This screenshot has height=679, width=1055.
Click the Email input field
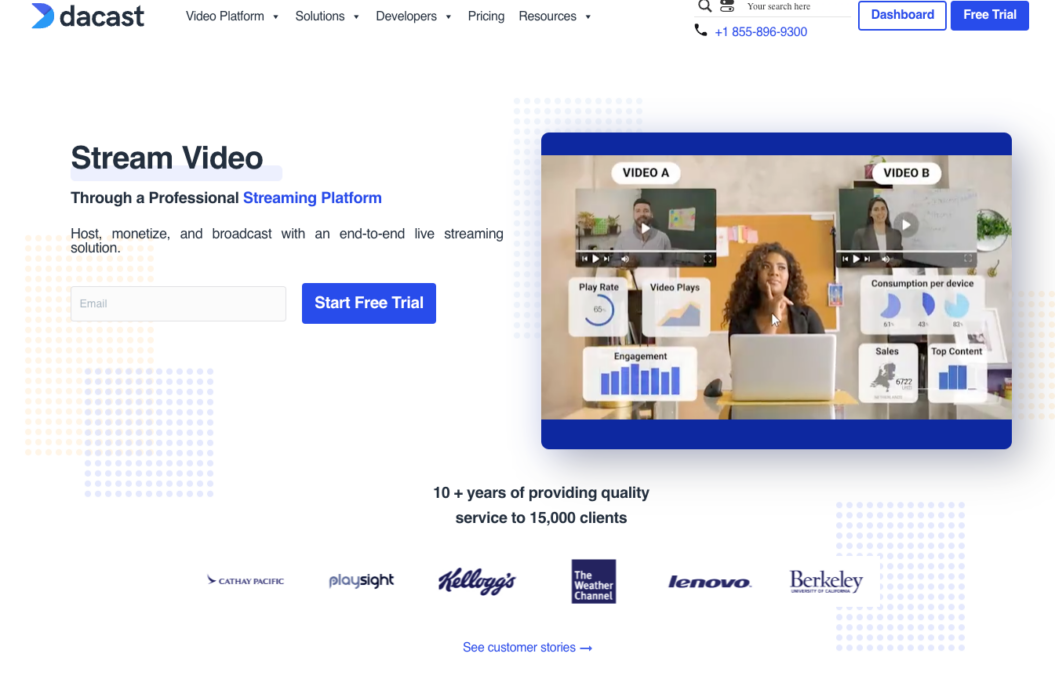click(x=177, y=303)
